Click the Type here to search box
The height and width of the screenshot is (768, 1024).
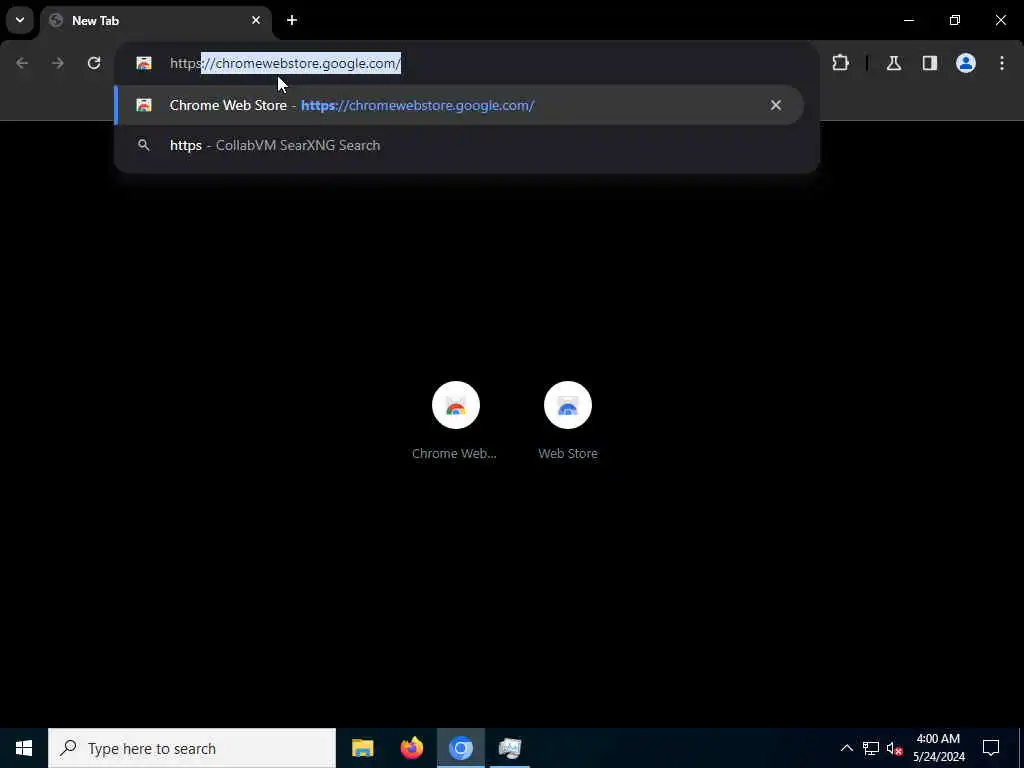click(192, 748)
